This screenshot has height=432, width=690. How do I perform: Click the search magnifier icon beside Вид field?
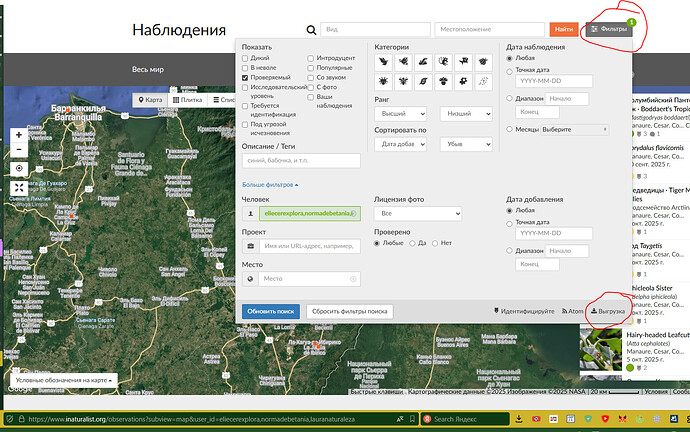point(311,30)
